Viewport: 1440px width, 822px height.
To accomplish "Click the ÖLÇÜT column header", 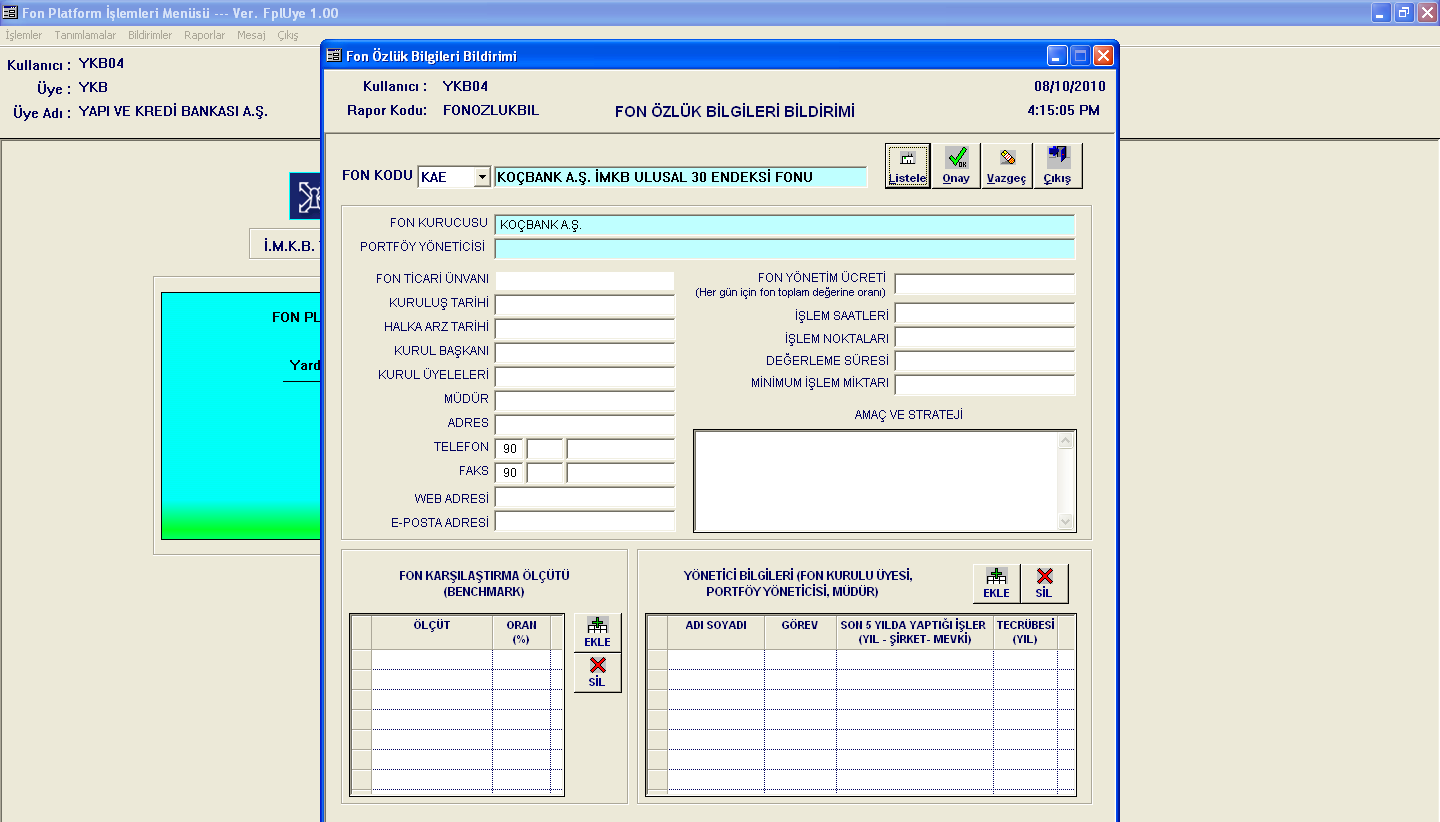I will point(432,632).
